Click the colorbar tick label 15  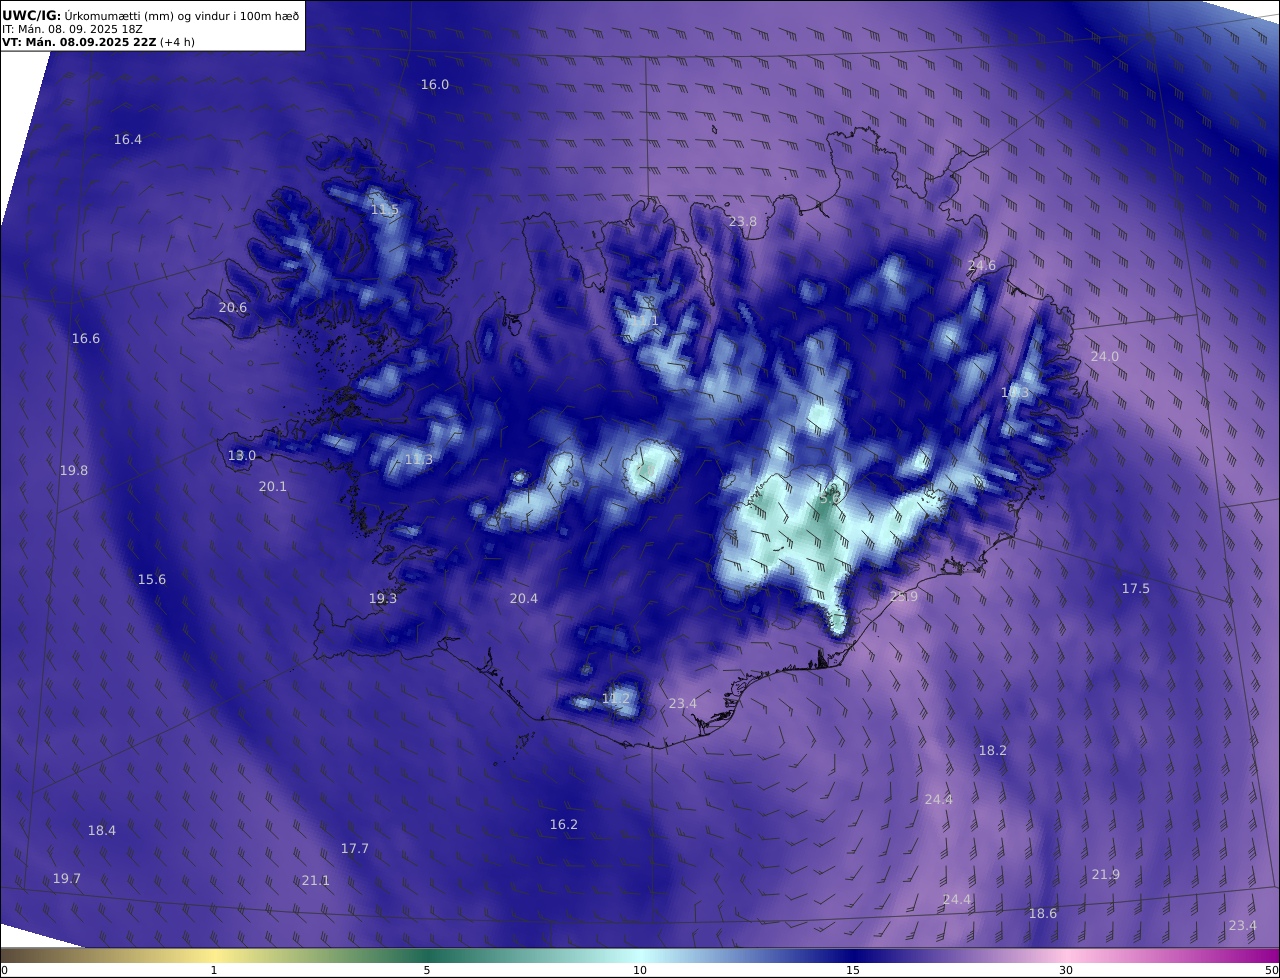coord(853,971)
